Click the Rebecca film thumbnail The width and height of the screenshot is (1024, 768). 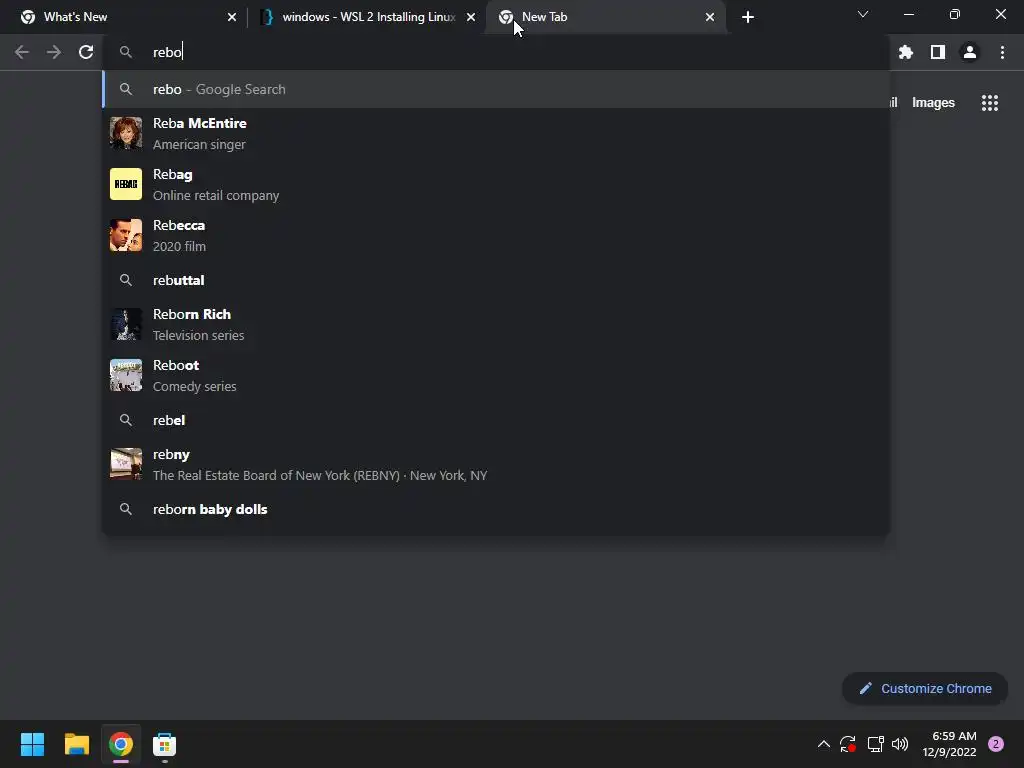pyautogui.click(x=126, y=235)
